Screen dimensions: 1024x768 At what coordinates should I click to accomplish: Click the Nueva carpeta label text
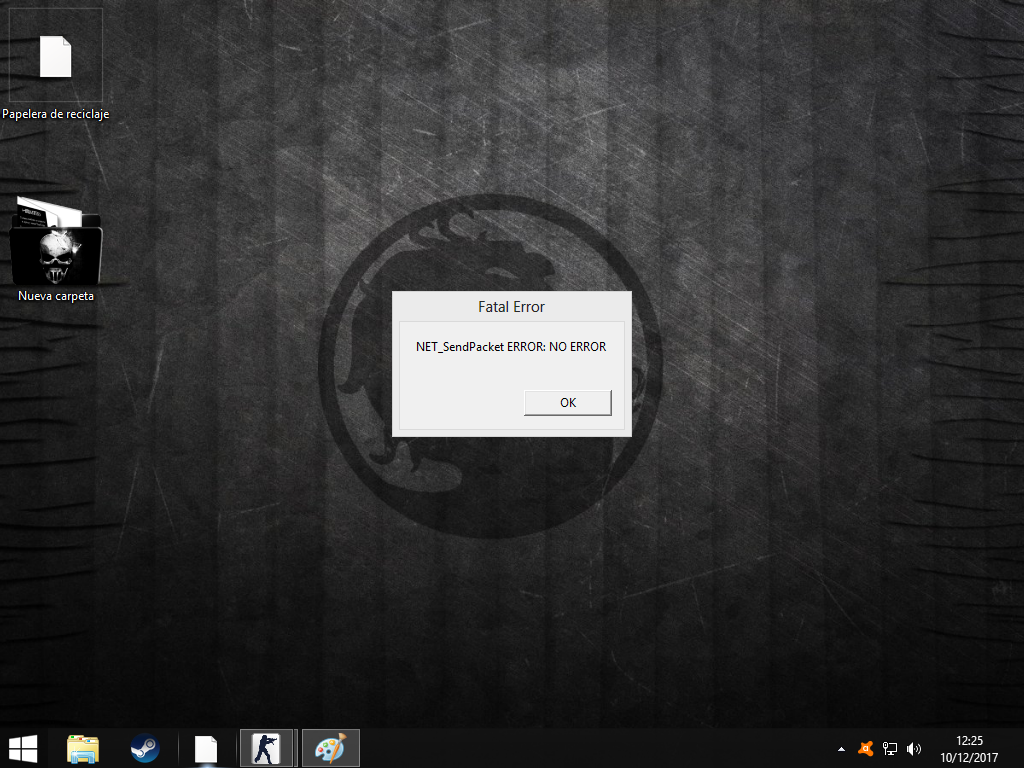(x=56, y=296)
